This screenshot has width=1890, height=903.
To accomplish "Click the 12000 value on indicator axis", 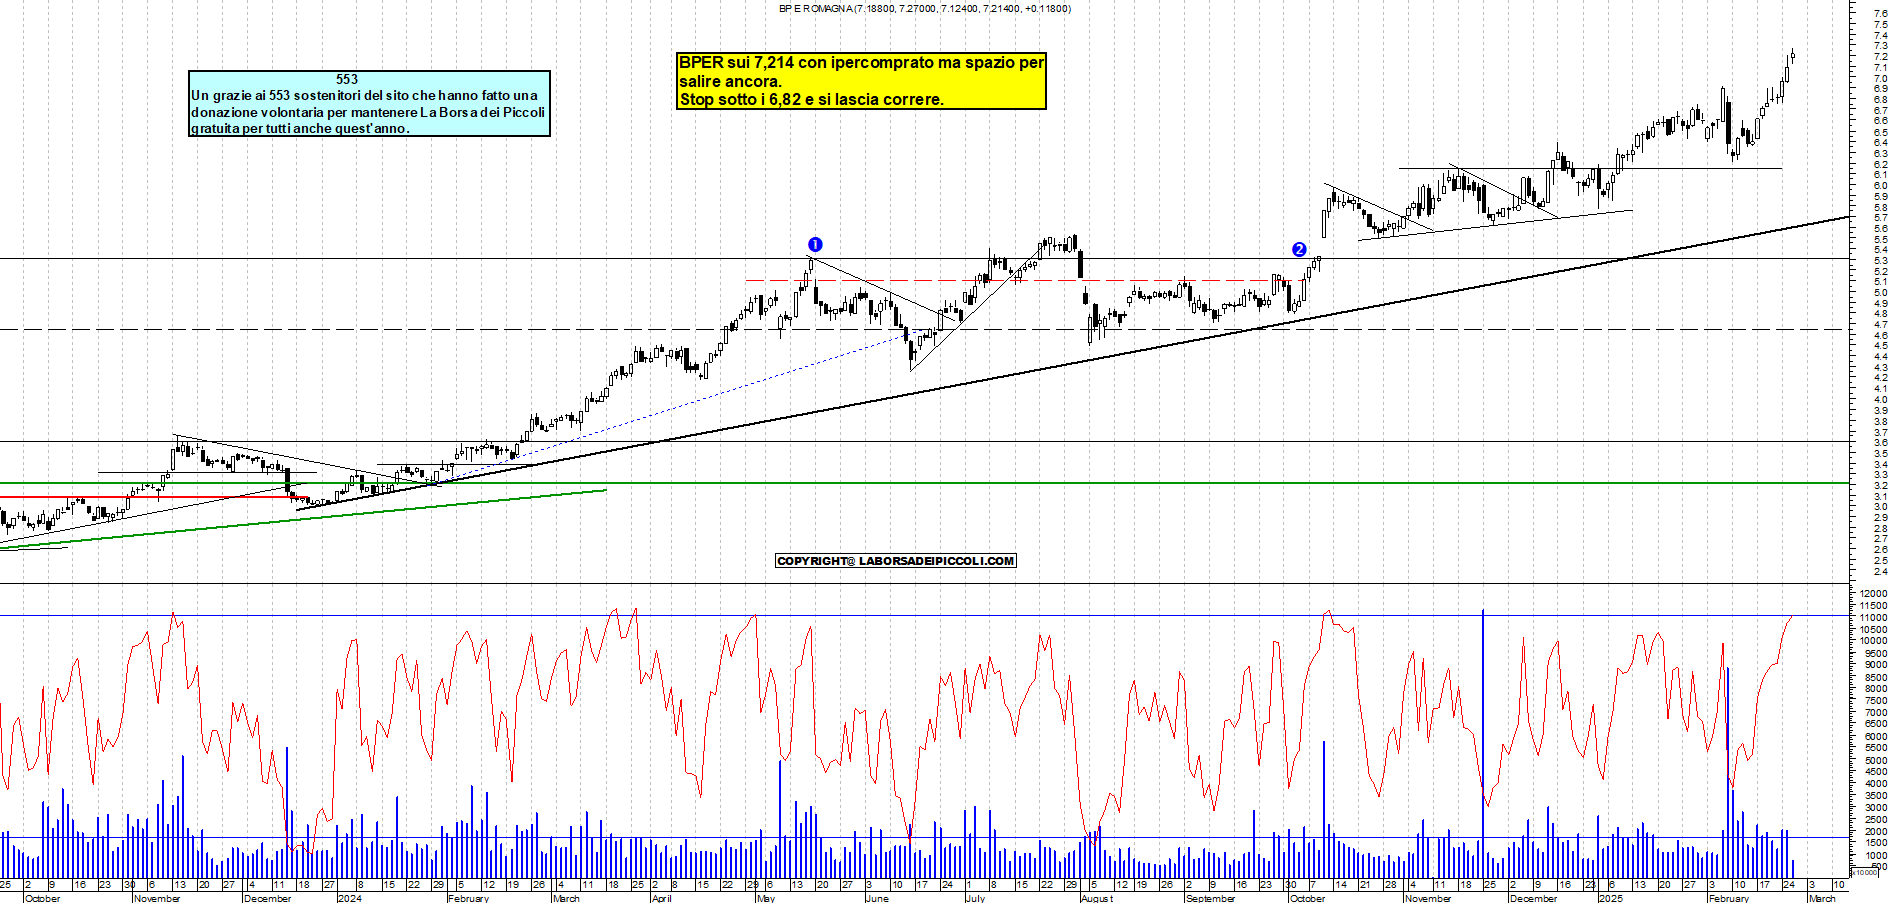I will point(1873,593).
